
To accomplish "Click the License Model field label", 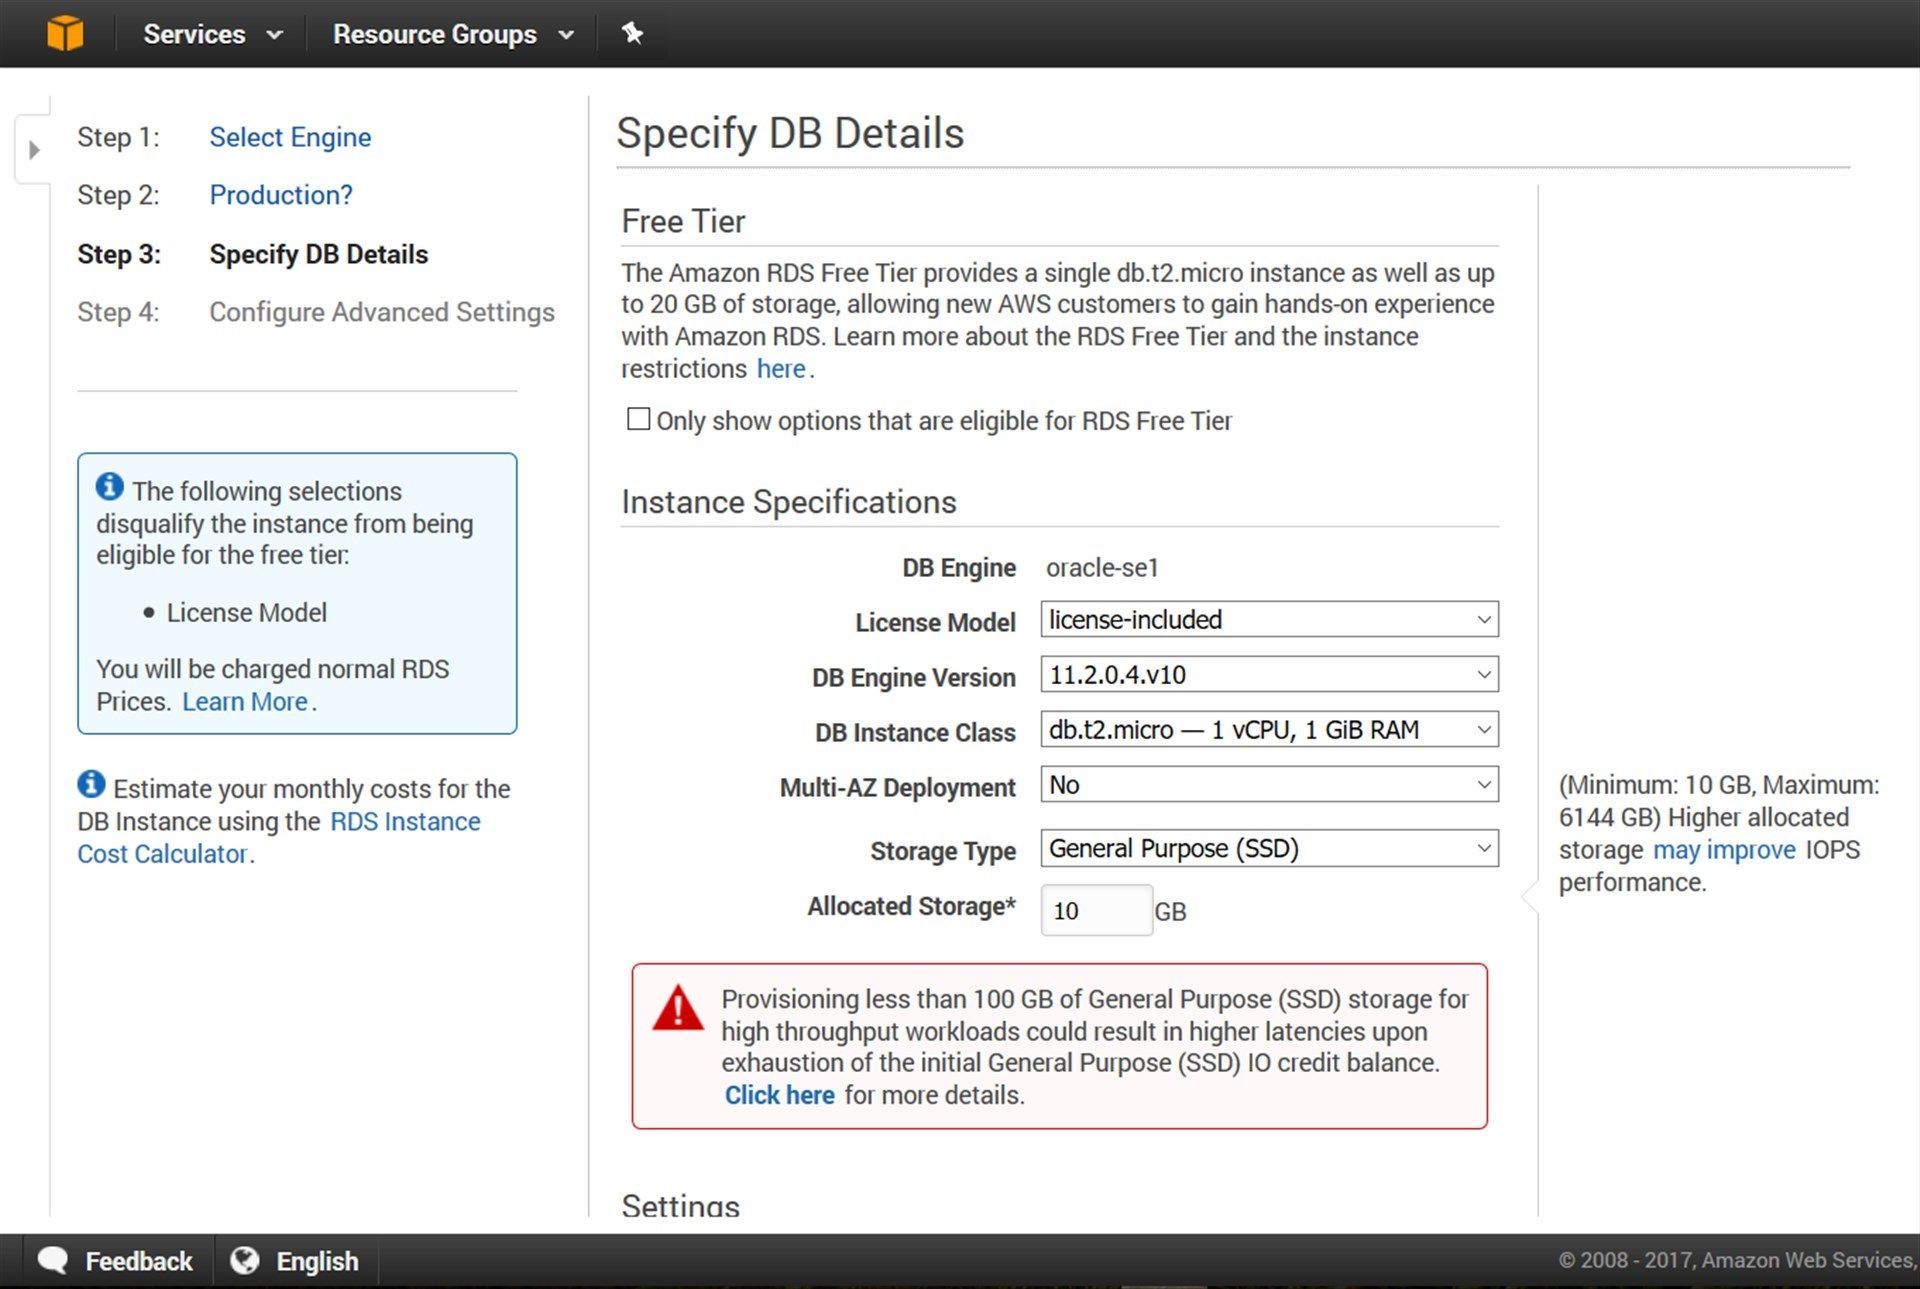I will 935,623.
